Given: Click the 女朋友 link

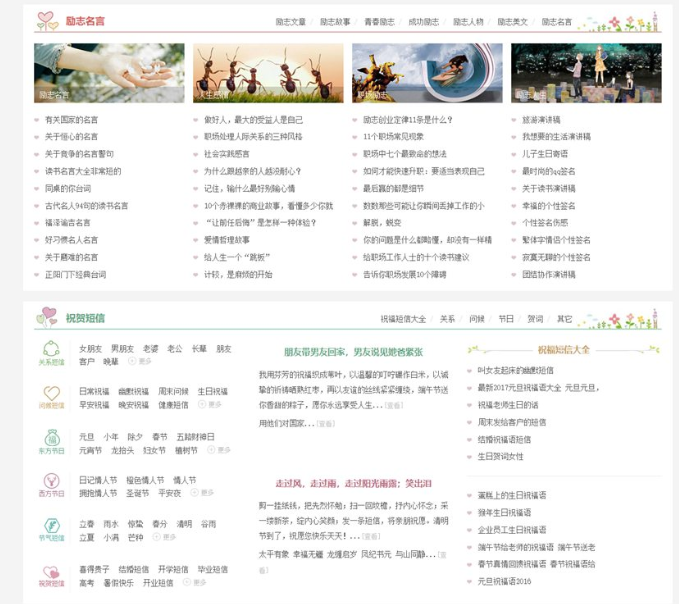Looking at the screenshot, I should click(91, 349).
